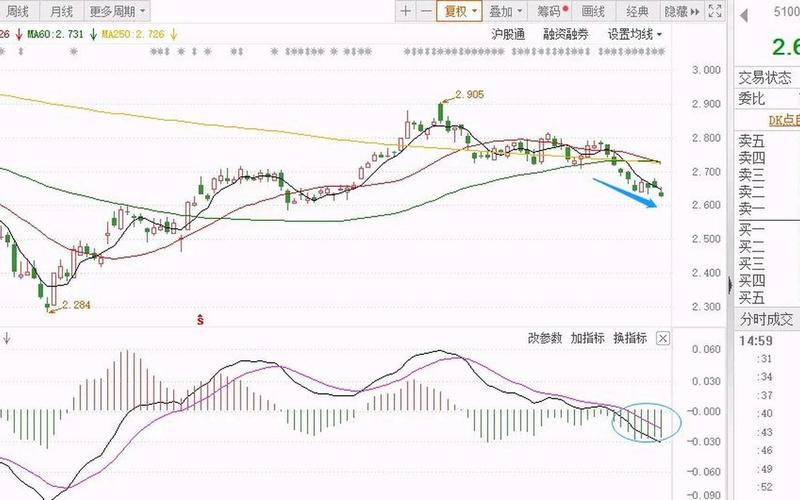Click the MA250 down arrow indicator
Image resolution: width=800 pixels, height=500 pixels.
pyautogui.click(x=175, y=34)
